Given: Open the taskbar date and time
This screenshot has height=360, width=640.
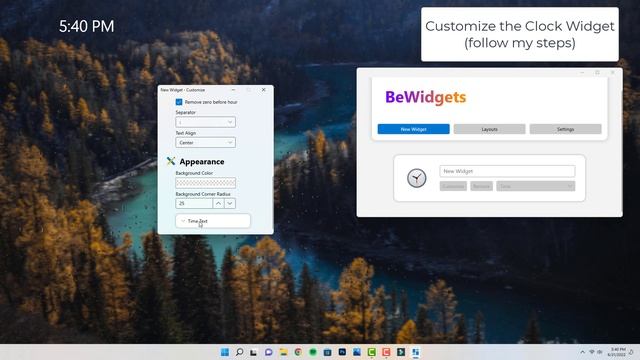Looking at the screenshot, I should tap(617, 352).
